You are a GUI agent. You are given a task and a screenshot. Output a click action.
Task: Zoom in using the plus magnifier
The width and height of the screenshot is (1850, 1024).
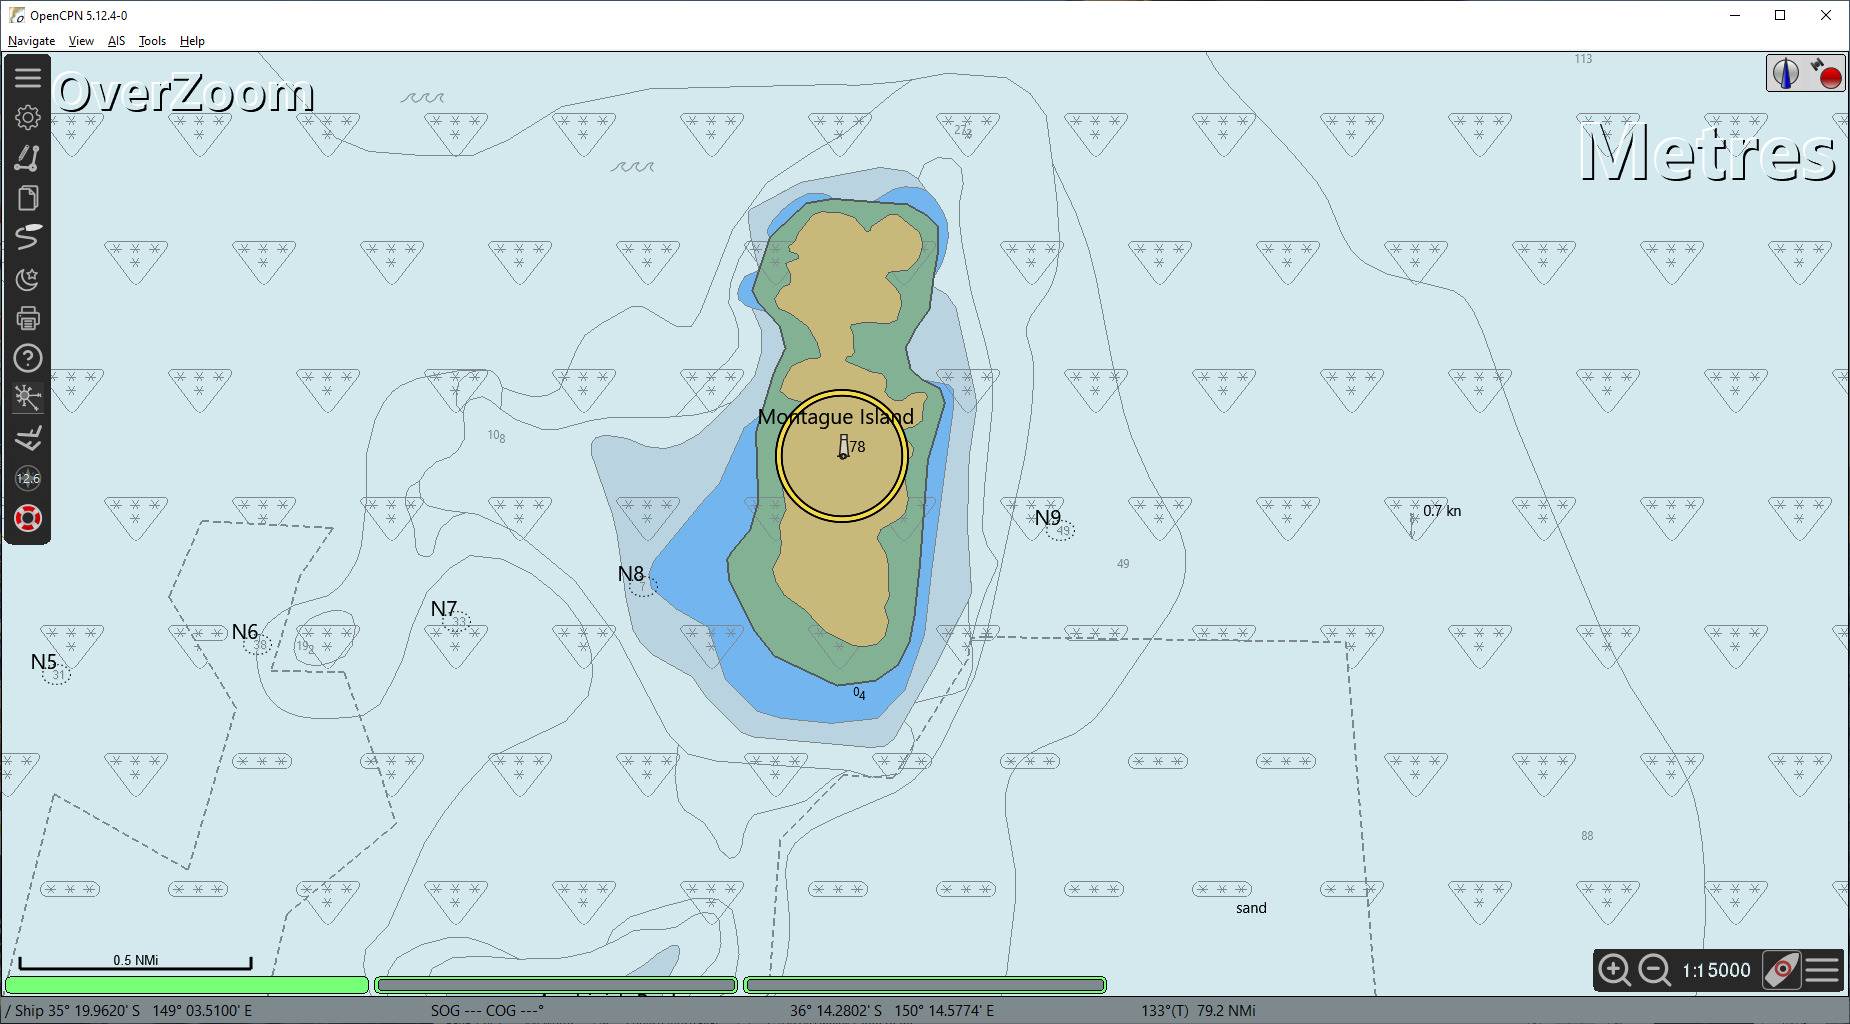(1614, 970)
